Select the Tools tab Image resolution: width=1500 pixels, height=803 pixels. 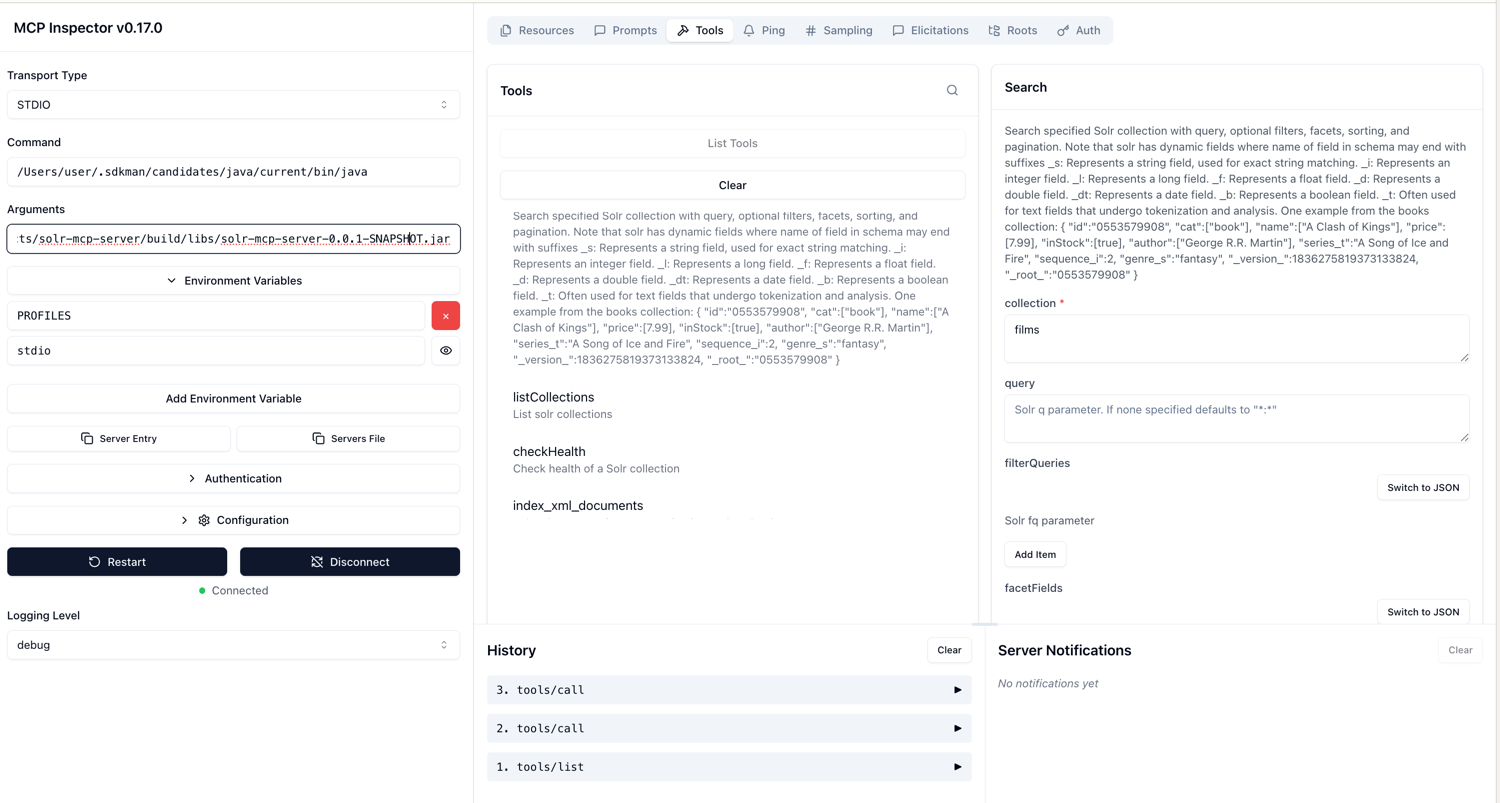[700, 31]
